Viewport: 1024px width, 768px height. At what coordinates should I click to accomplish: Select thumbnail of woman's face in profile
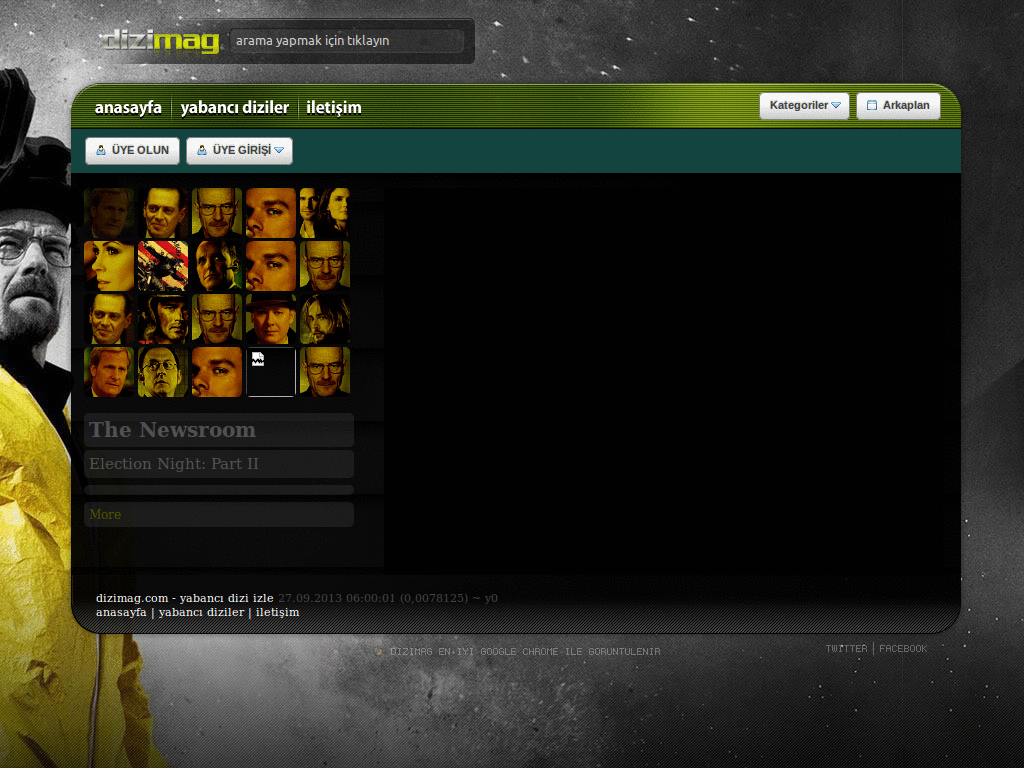pyautogui.click(x=109, y=266)
